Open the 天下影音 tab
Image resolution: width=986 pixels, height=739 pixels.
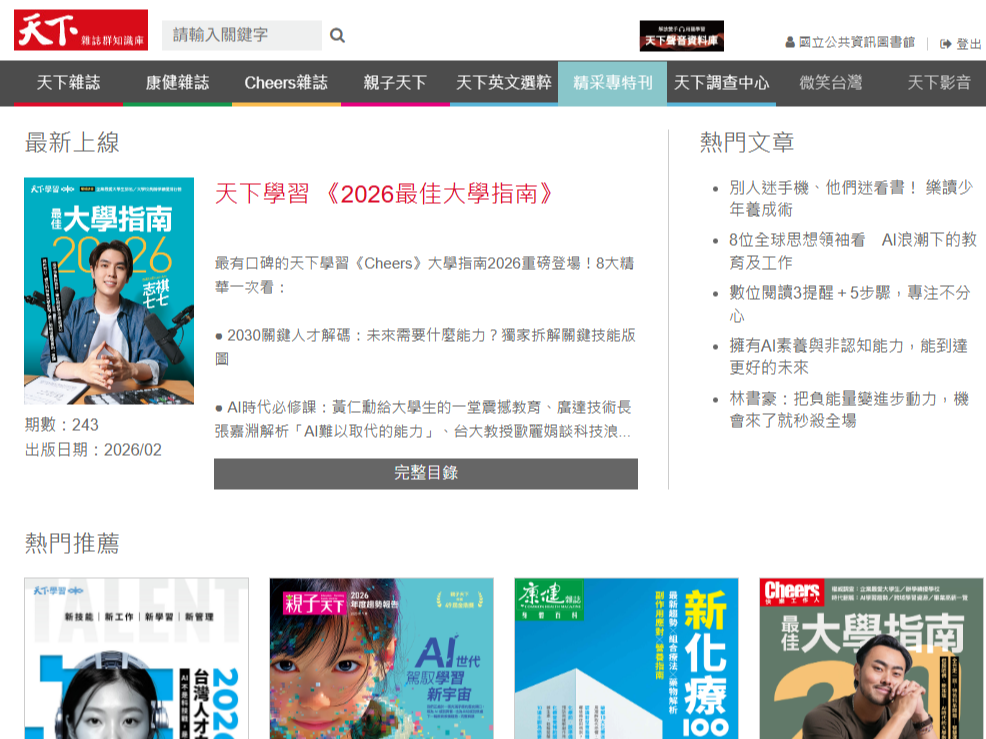pos(939,82)
